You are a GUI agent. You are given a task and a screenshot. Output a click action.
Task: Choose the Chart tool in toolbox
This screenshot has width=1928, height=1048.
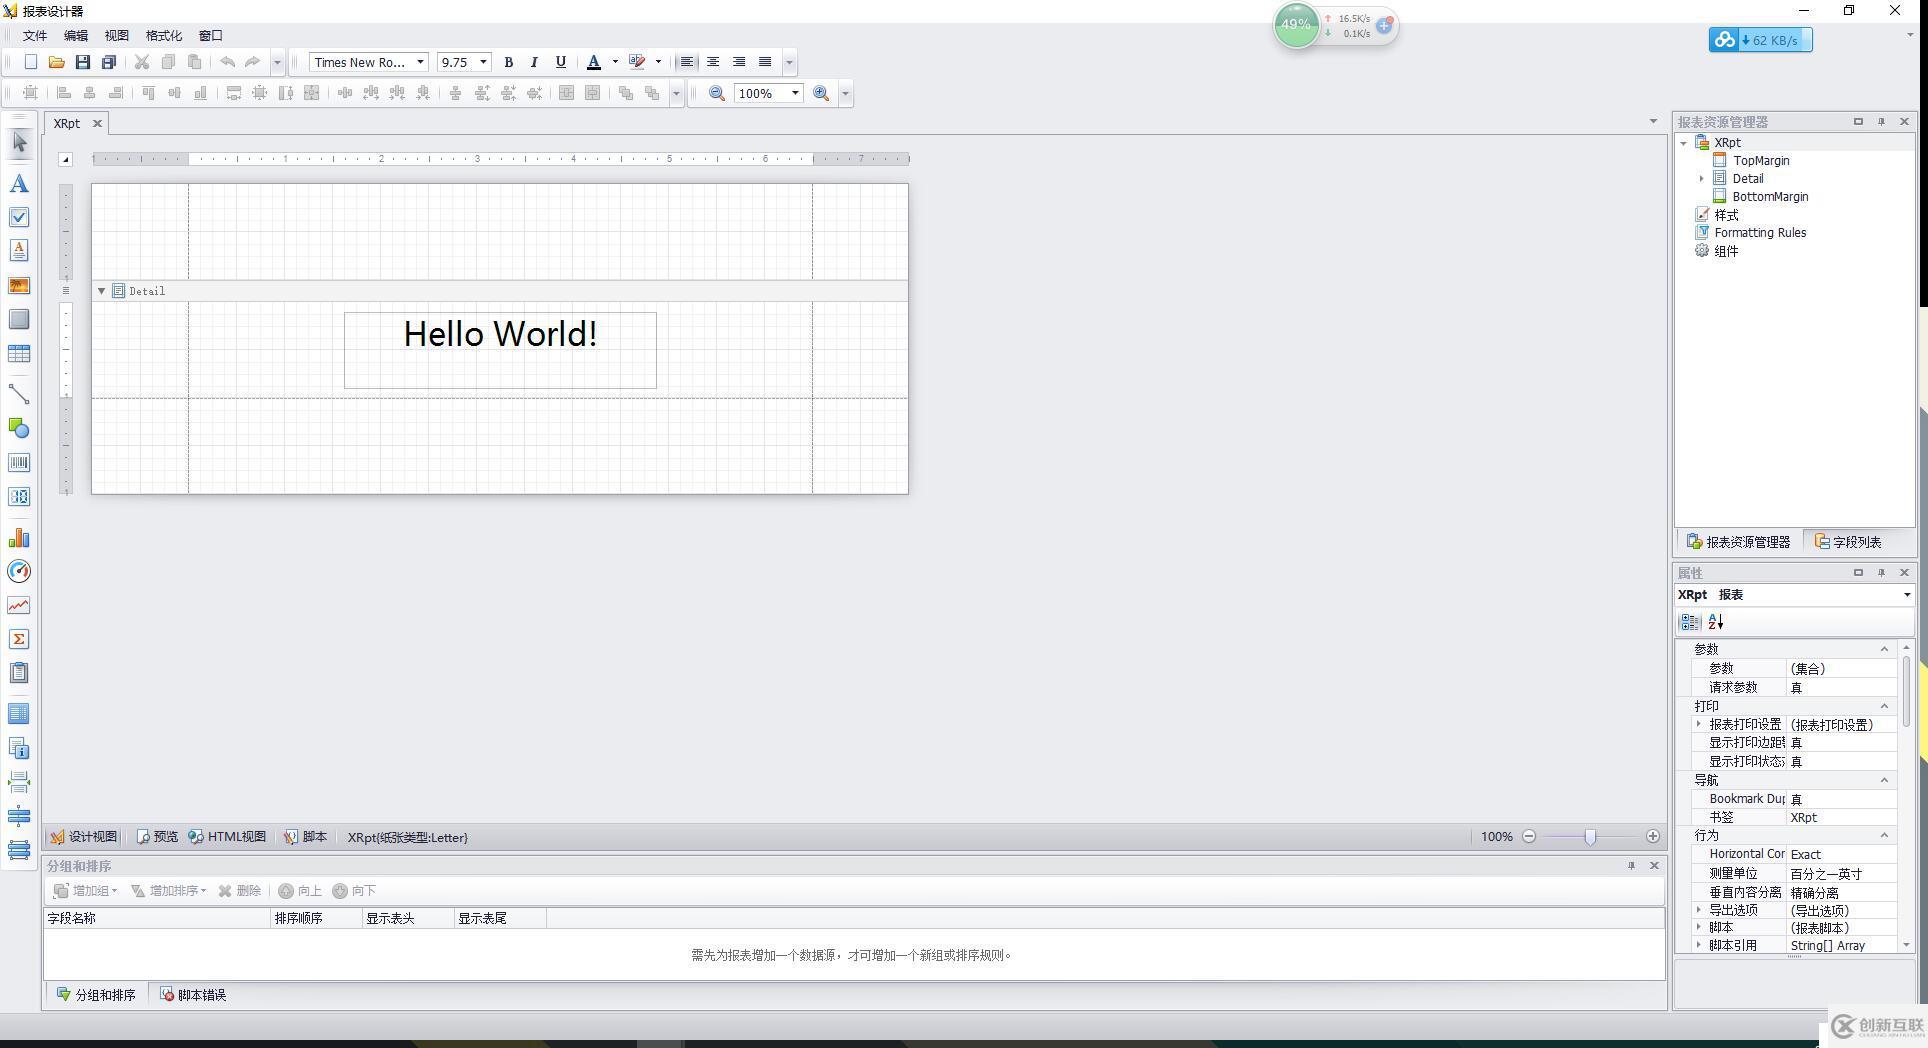tap(19, 539)
